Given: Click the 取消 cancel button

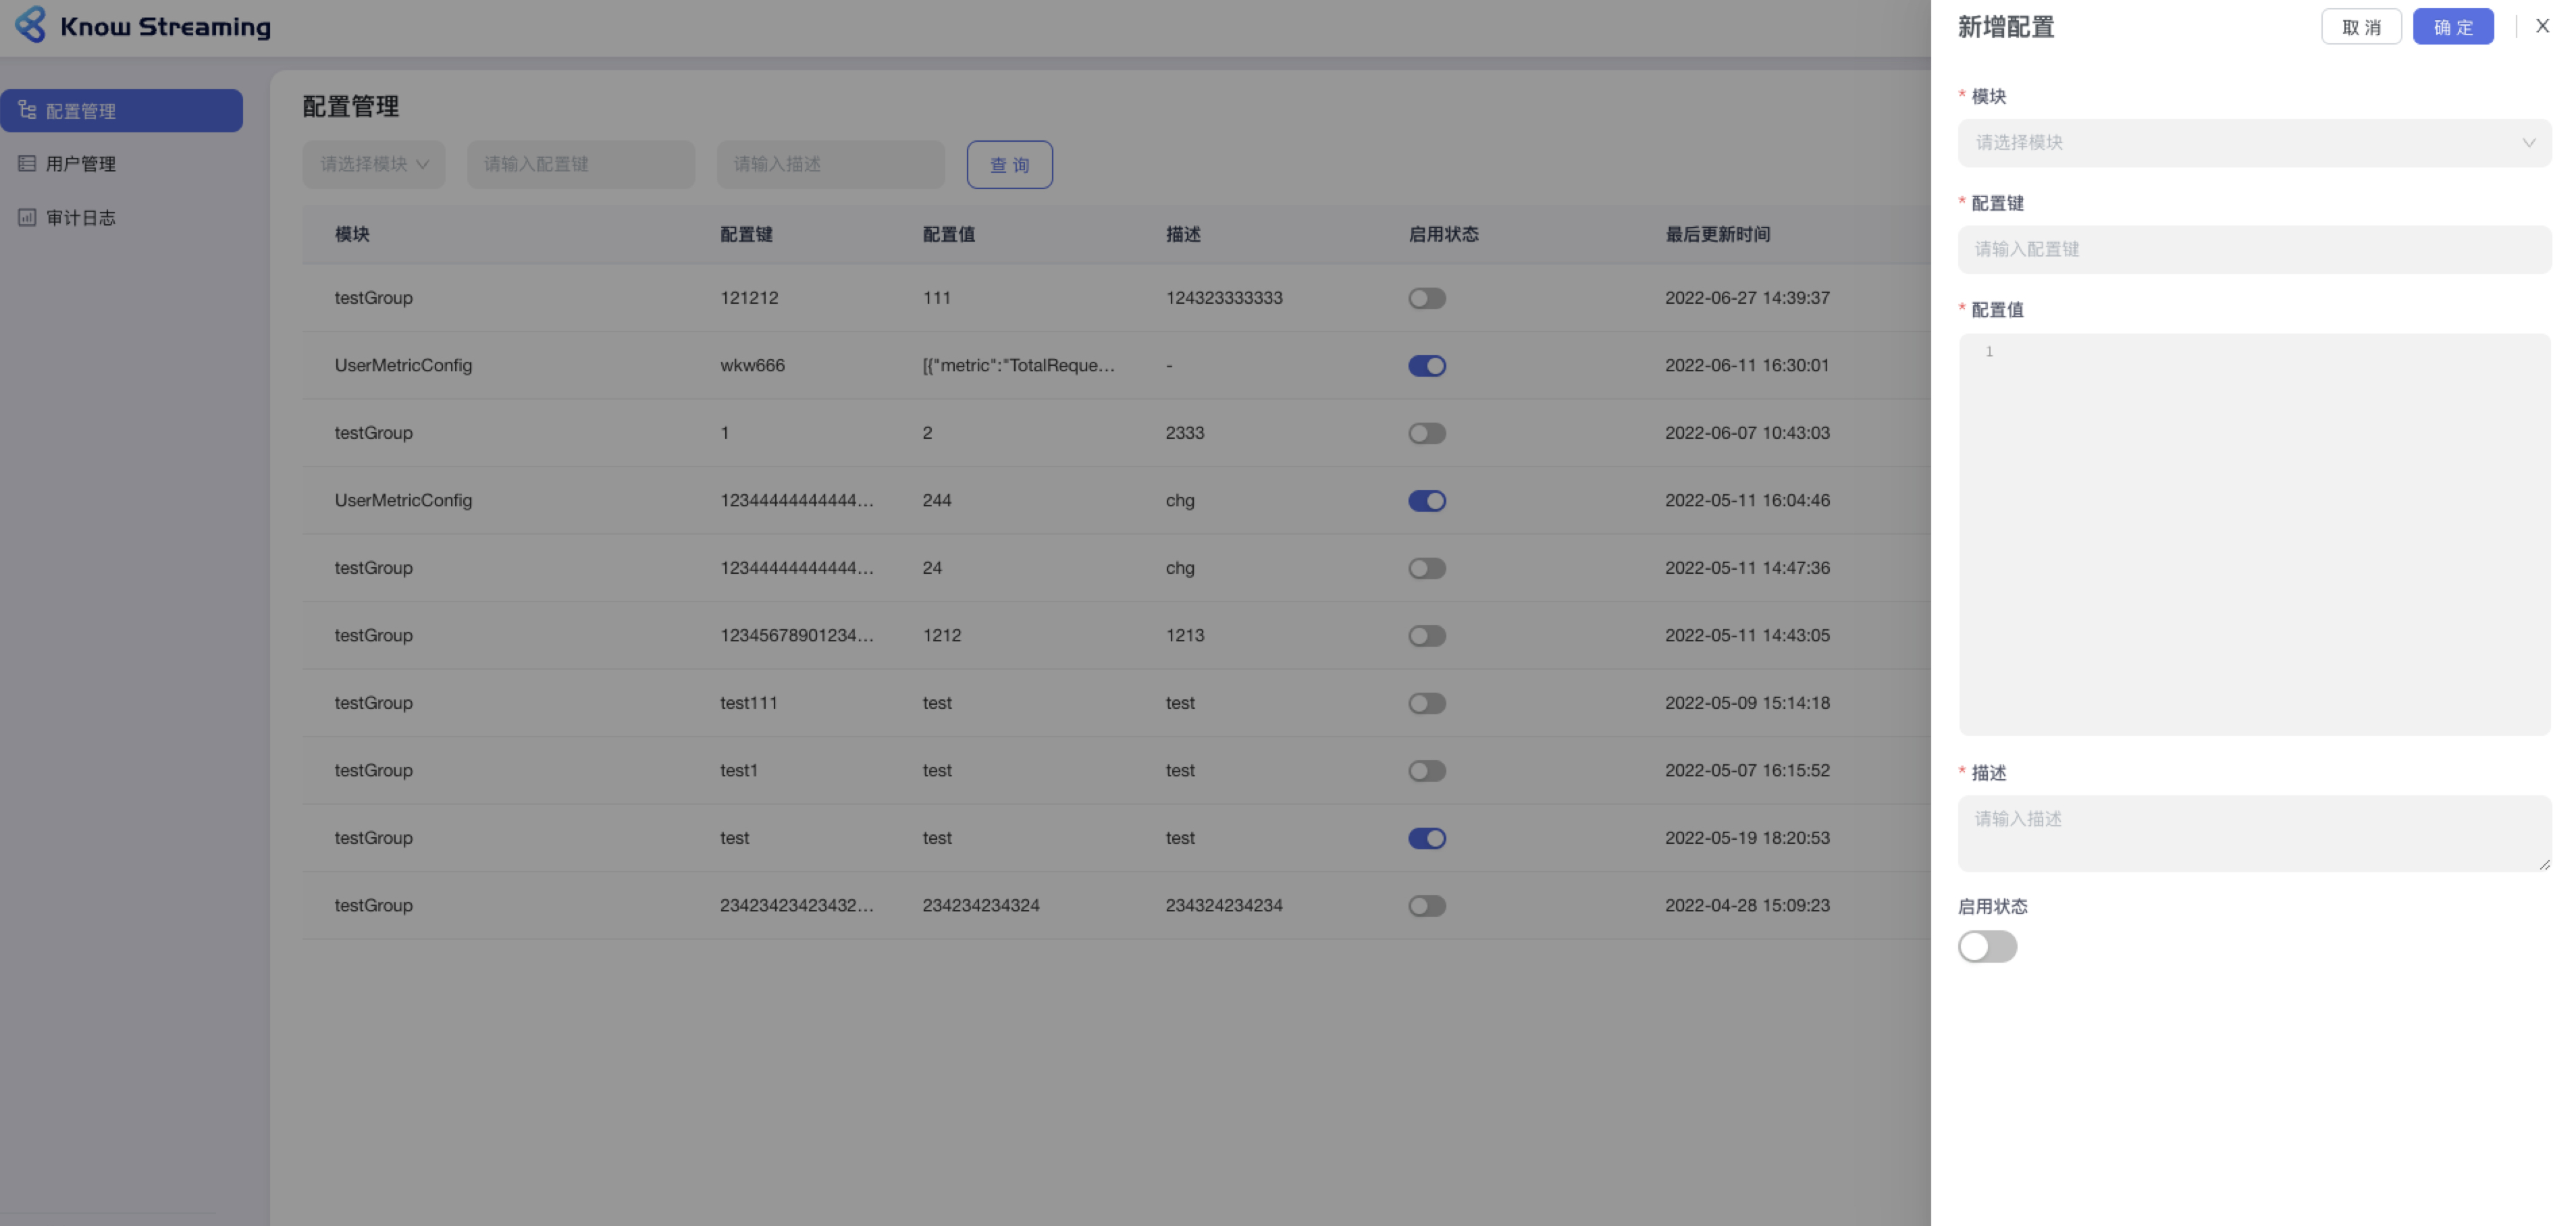Looking at the screenshot, I should [2361, 27].
